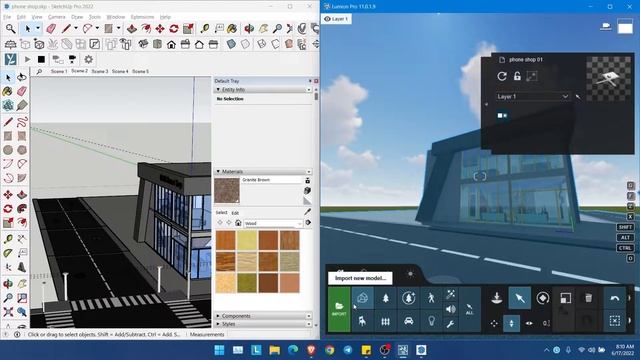The height and width of the screenshot is (360, 640).
Task: Select People and animals category in Lumion
Action: [x=431, y=298]
